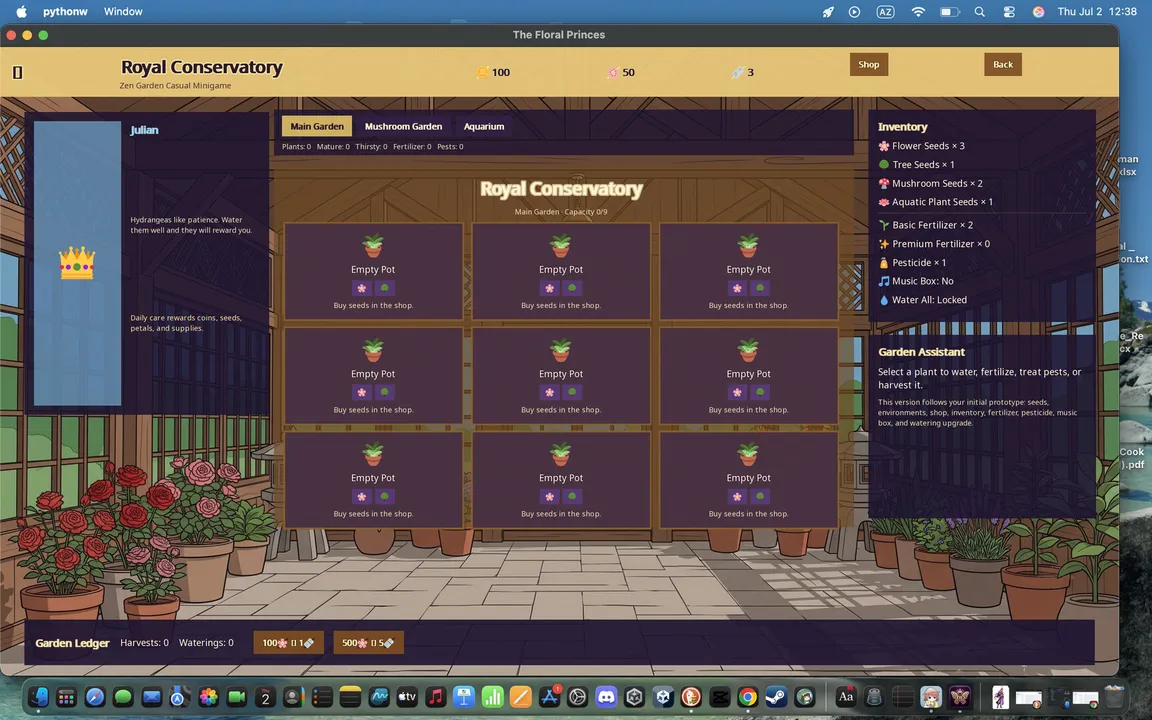
Task: Switch to the Mushroom Garden tab
Action: click(x=403, y=126)
